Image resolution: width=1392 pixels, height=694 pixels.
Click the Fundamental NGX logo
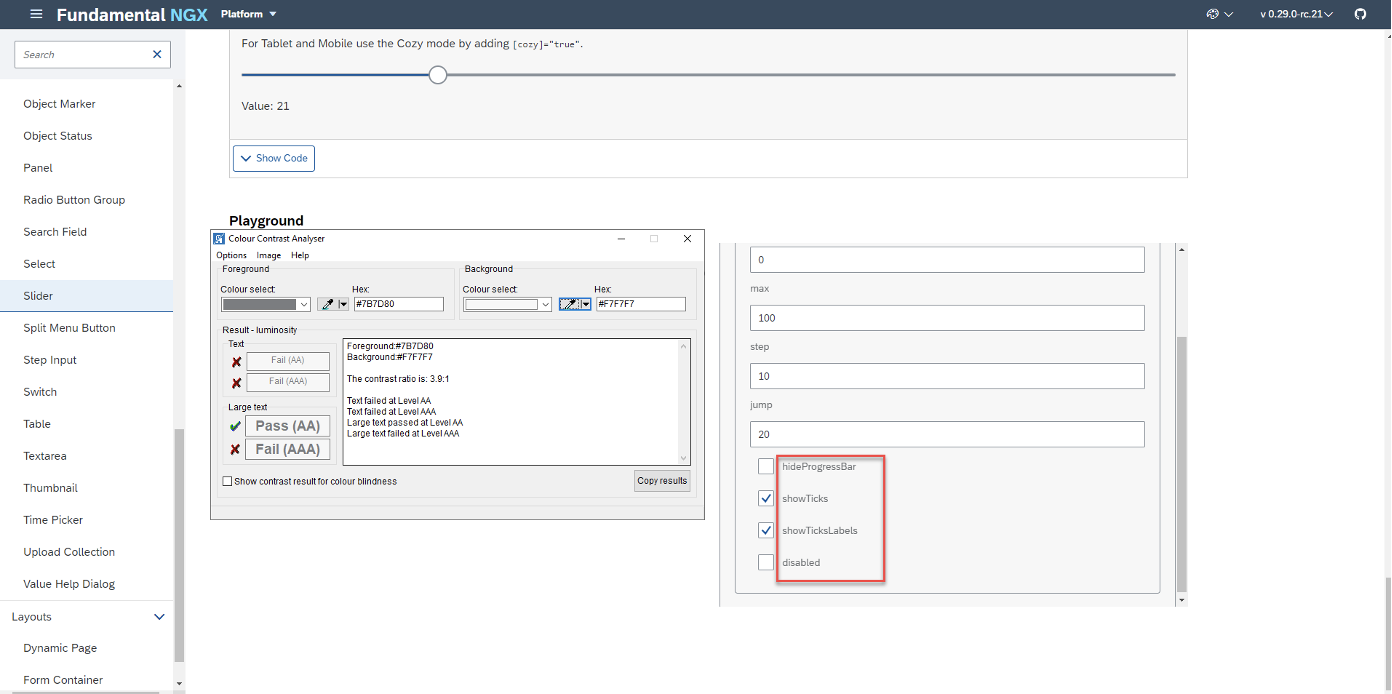tap(130, 14)
